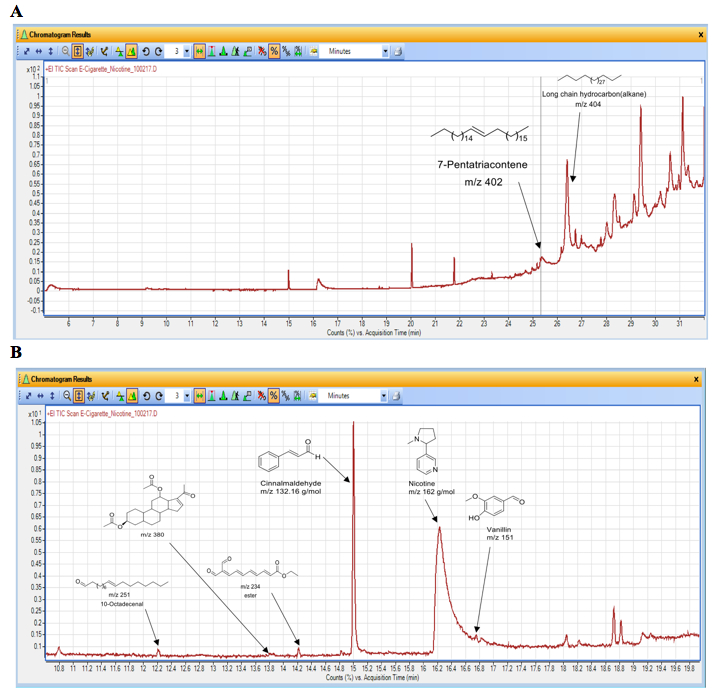Click the redo rotate arrow in panel B toolbar
This screenshot has height=693, width=717.
point(159,396)
